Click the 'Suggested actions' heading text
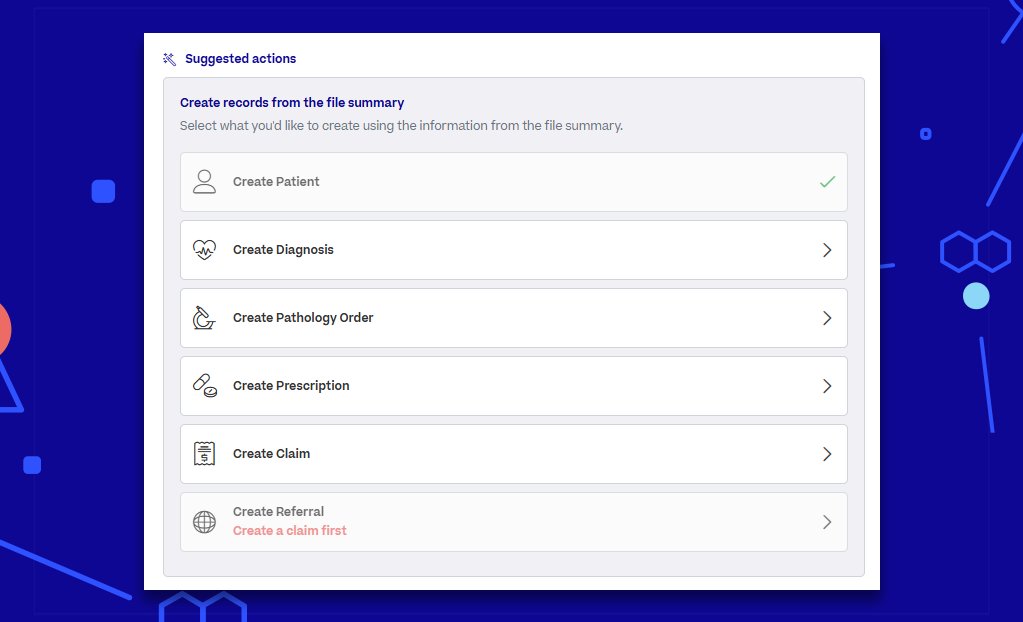1023x622 pixels. (241, 59)
